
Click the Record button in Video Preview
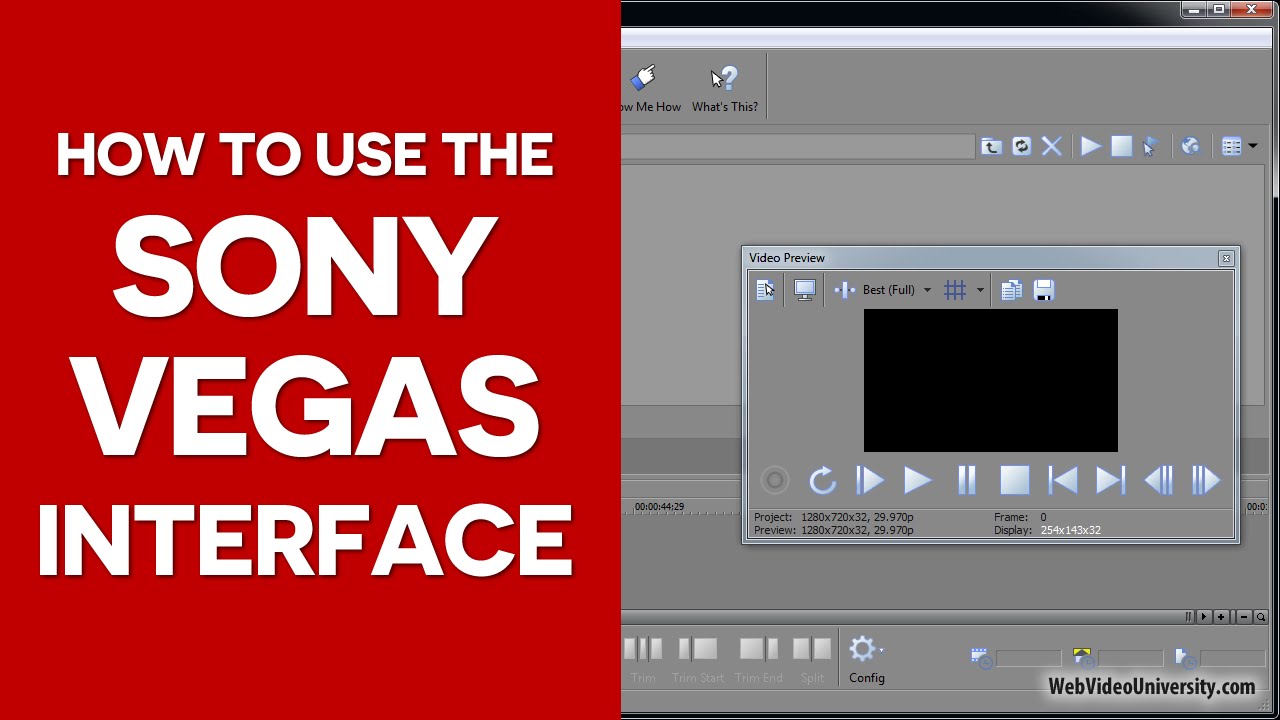(774, 481)
